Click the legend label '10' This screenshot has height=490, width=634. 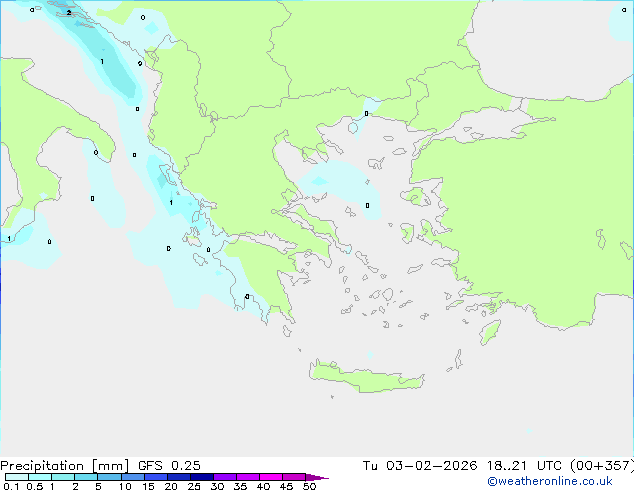(x=125, y=486)
